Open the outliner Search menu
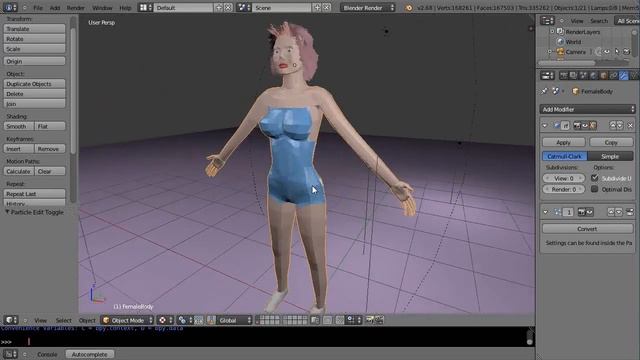 (x=599, y=21)
